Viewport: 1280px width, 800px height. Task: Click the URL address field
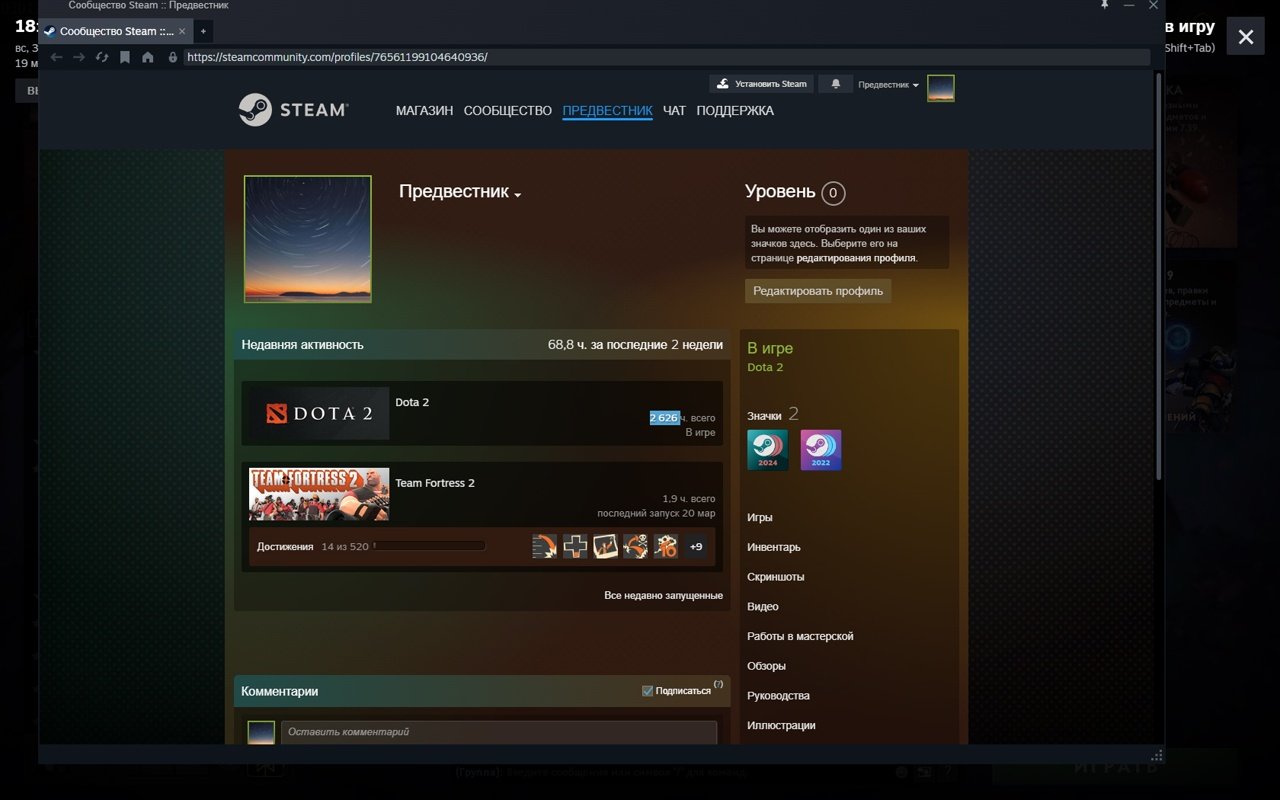tap(667, 57)
